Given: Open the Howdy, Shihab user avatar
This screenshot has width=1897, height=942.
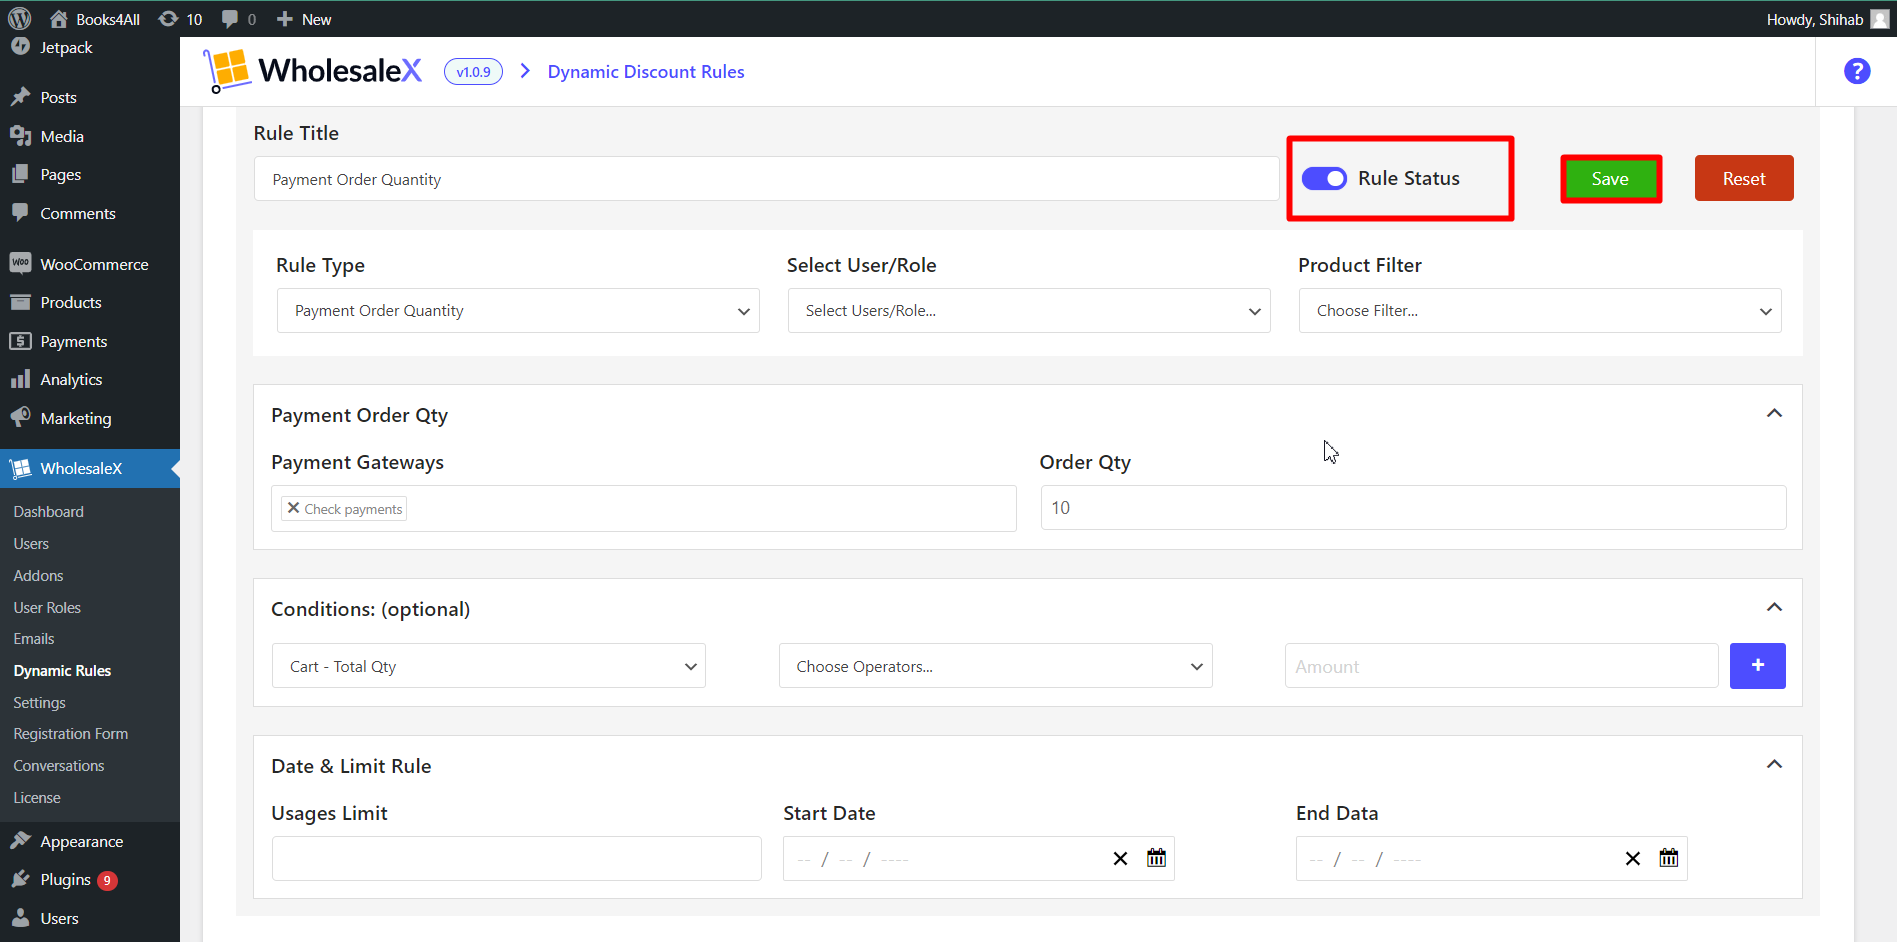Looking at the screenshot, I should 1880,19.
